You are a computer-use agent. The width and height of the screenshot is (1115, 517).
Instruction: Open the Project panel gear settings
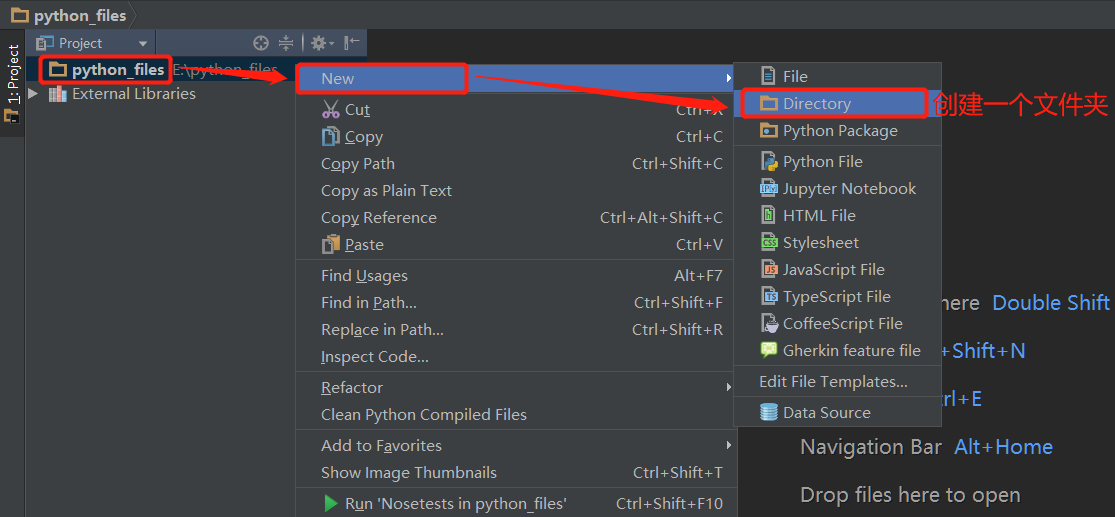(319, 43)
